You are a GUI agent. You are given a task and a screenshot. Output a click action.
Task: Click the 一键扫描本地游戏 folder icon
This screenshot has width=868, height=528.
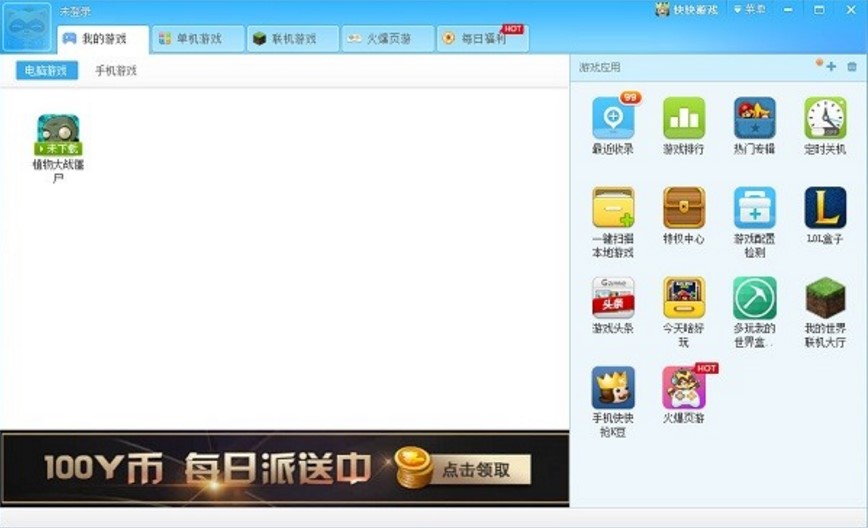click(613, 208)
